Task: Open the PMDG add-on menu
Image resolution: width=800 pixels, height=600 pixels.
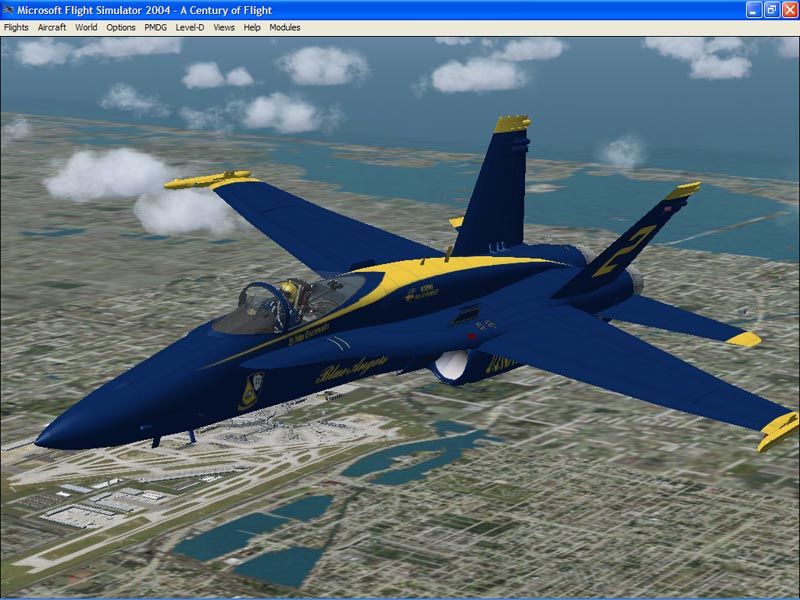Action: 155,27
